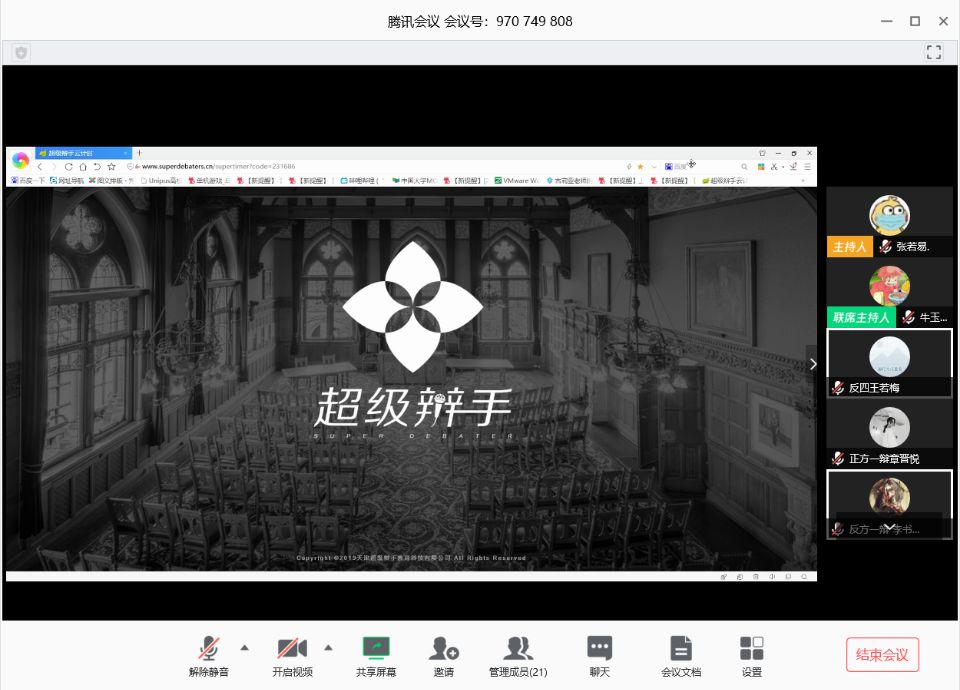Close the blue browser tab
This screenshot has height=690, width=960.
(x=126, y=153)
